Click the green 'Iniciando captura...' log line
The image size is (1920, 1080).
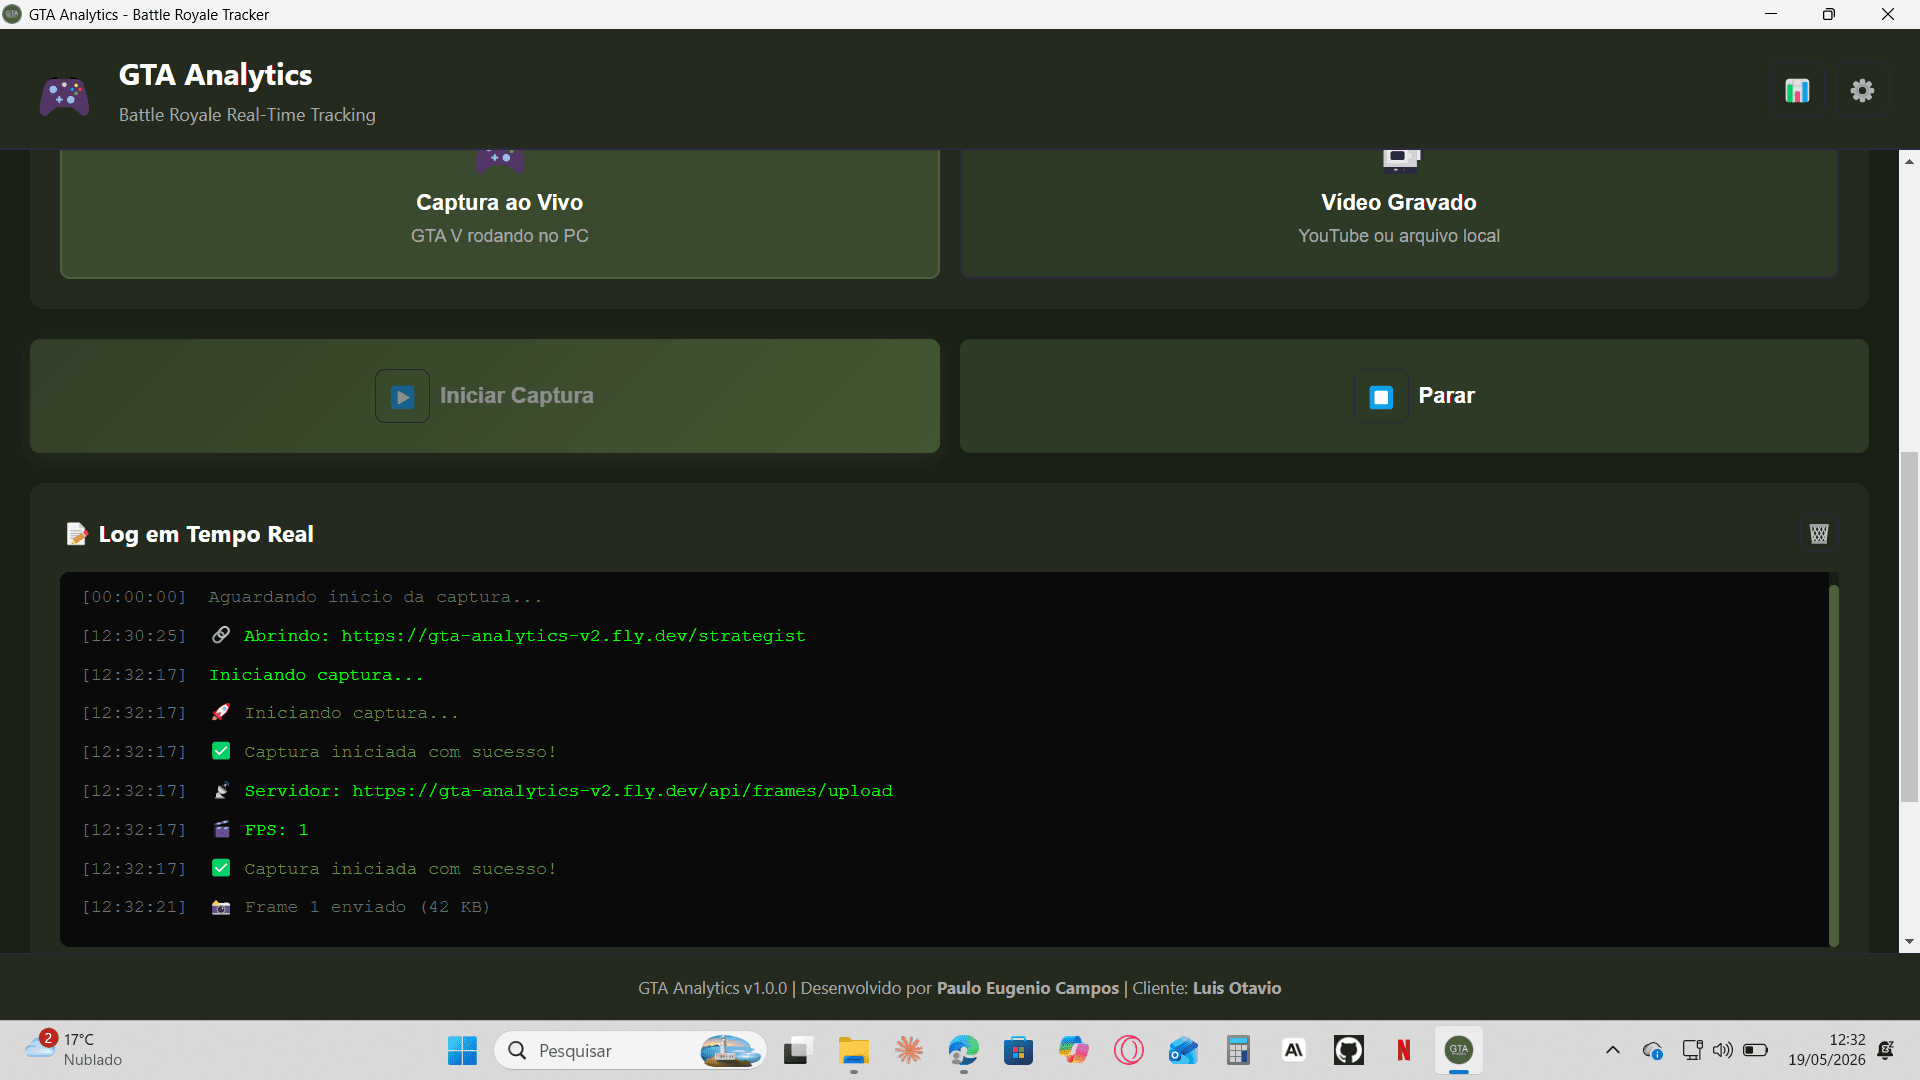[316, 675]
